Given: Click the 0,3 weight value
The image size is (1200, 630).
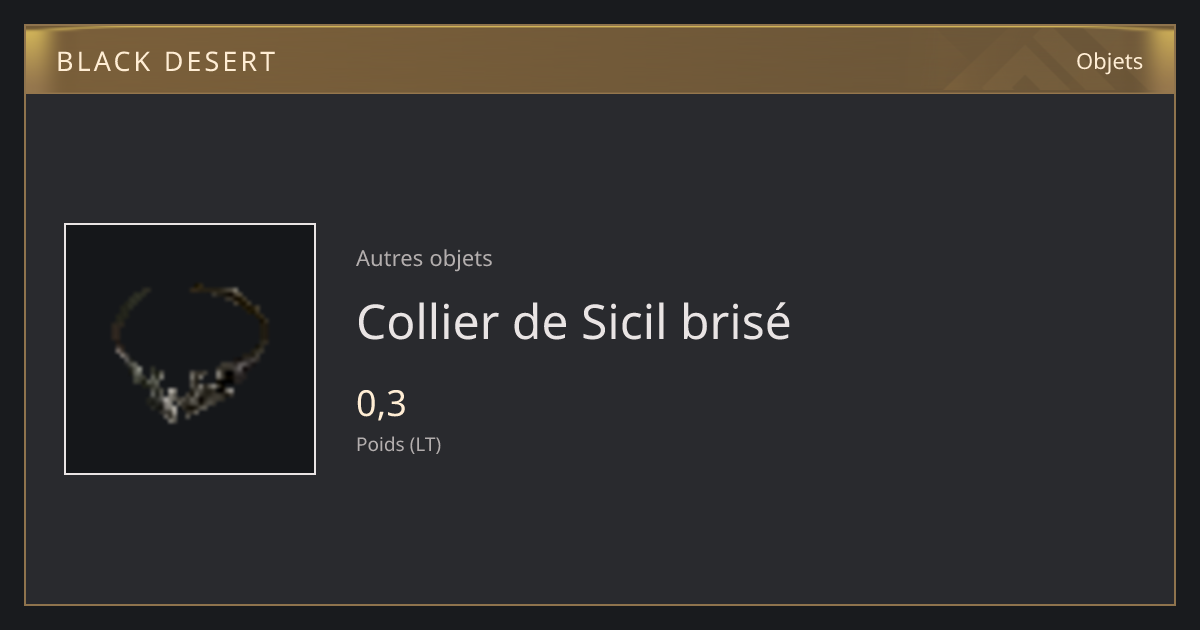Looking at the screenshot, I should tap(381, 404).
